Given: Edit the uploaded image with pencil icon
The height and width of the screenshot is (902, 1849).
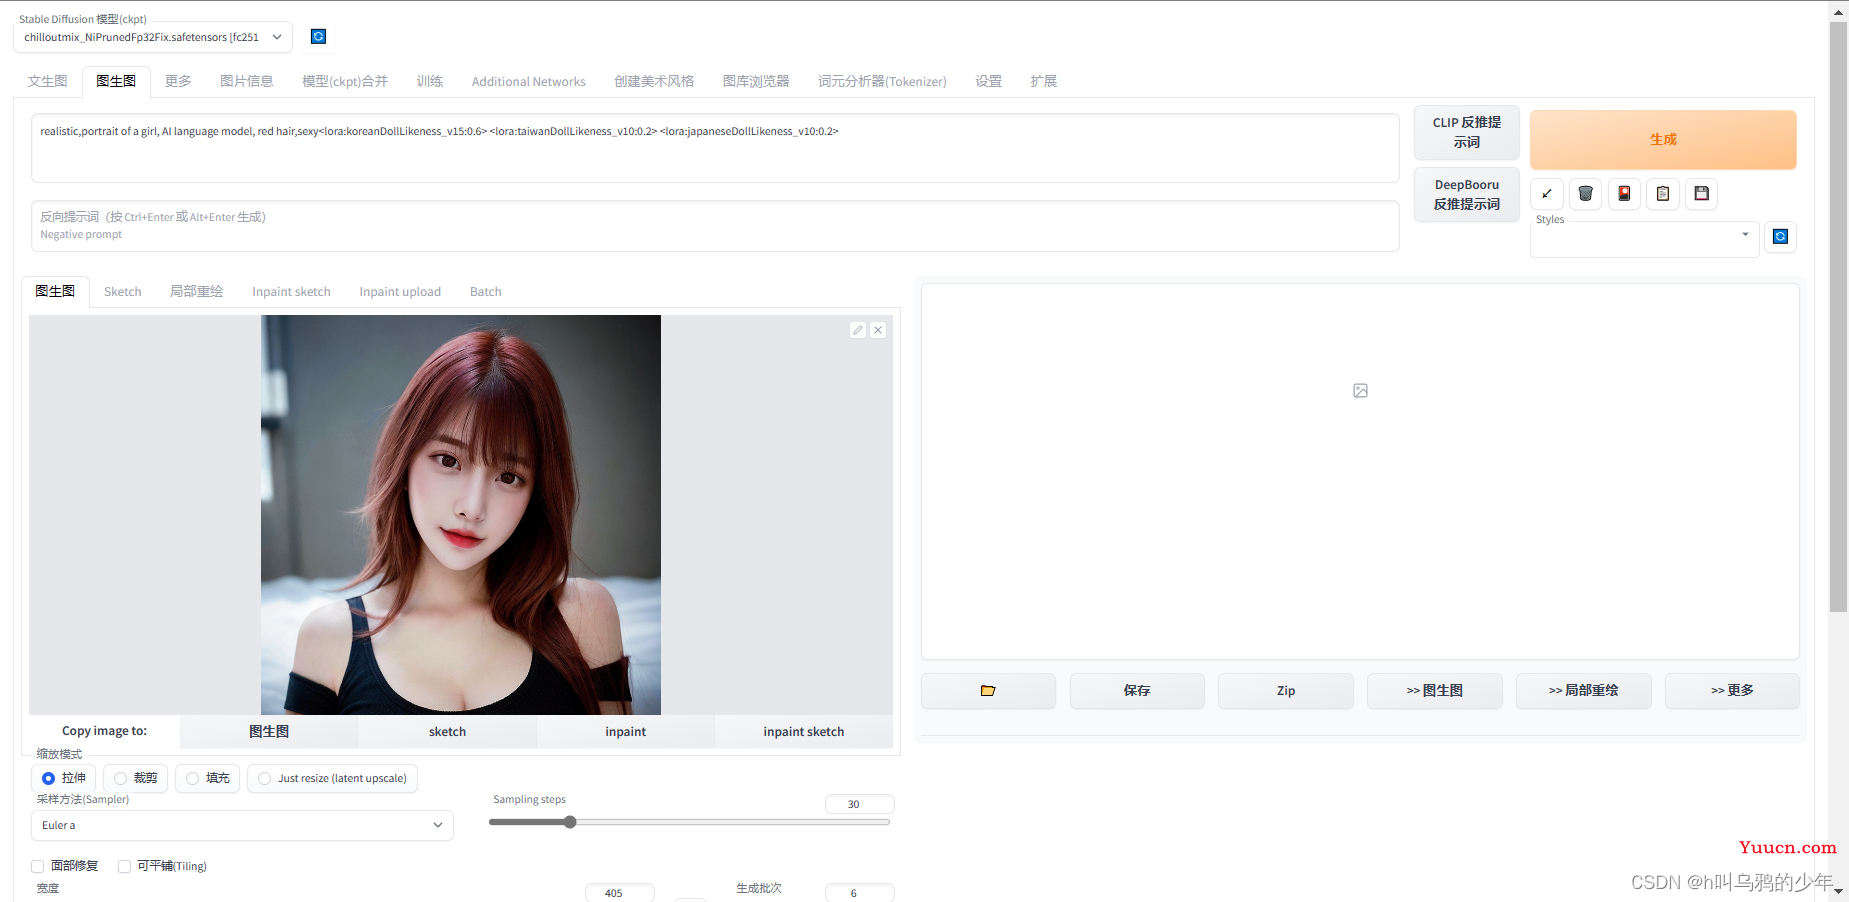Looking at the screenshot, I should point(858,330).
